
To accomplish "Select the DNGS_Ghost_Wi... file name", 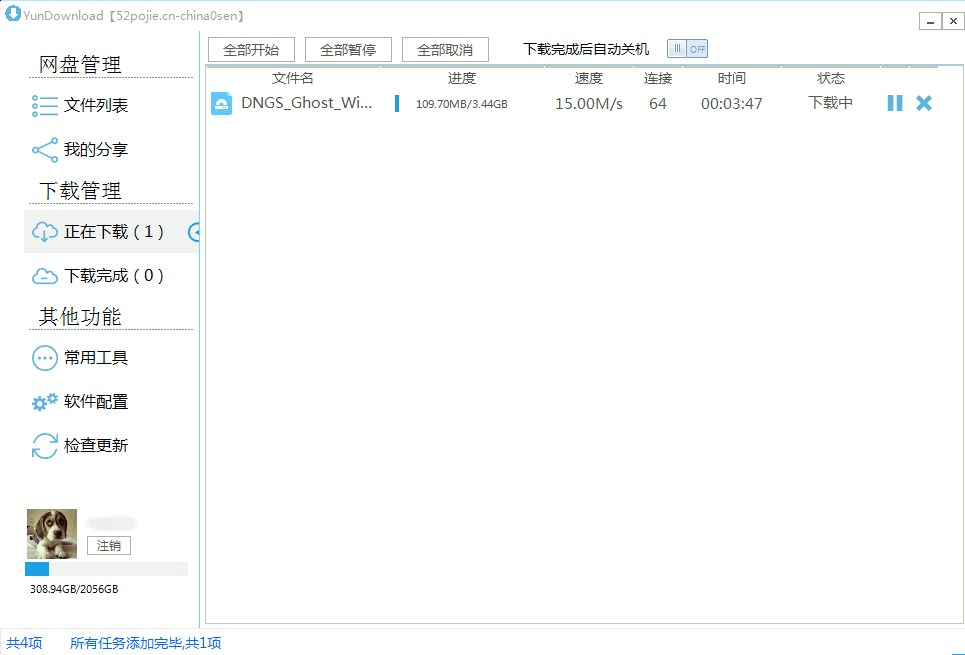I will (x=306, y=103).
